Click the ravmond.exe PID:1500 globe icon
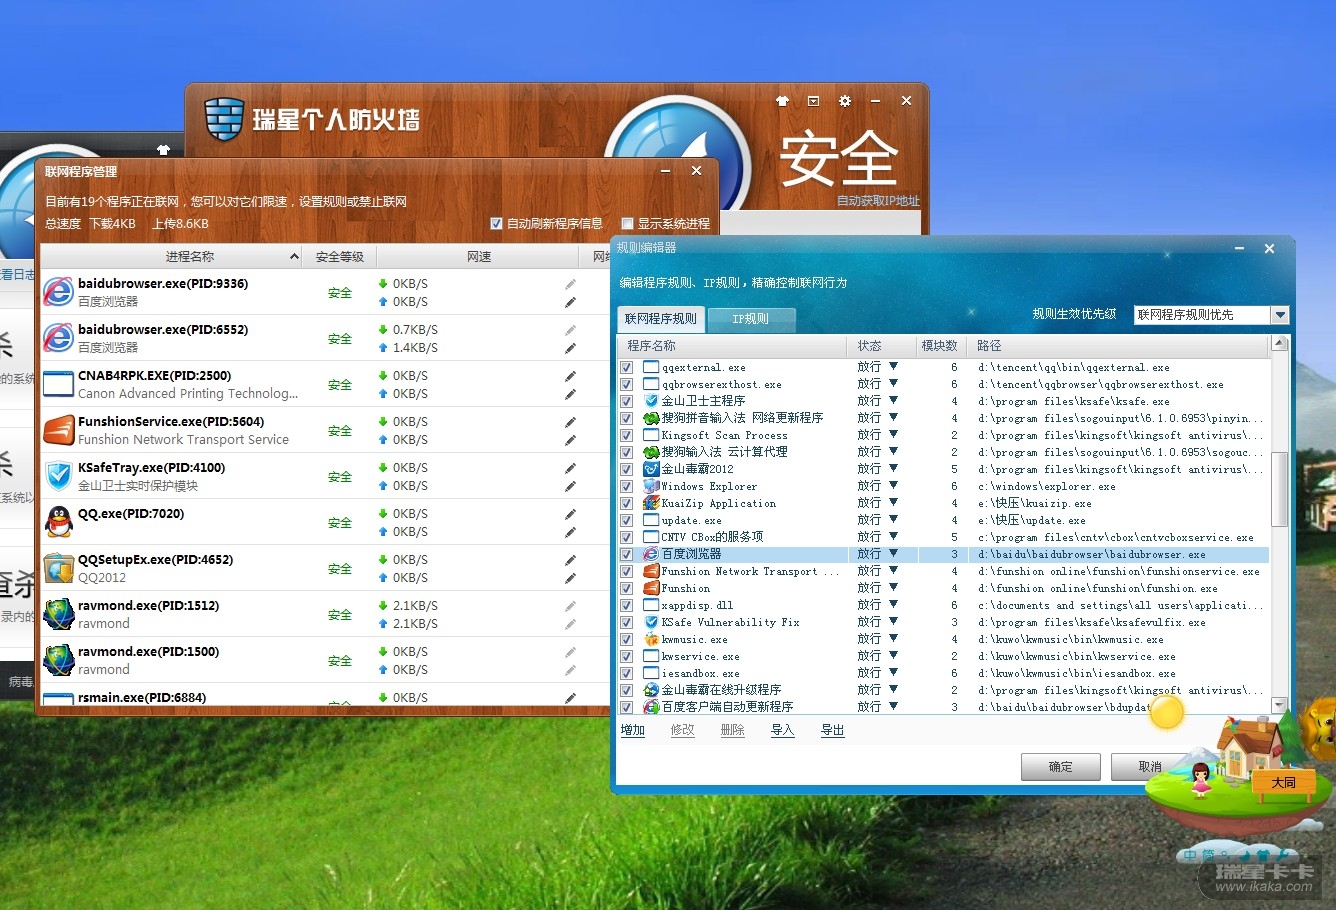This screenshot has width=1336, height=910. pos(59,660)
